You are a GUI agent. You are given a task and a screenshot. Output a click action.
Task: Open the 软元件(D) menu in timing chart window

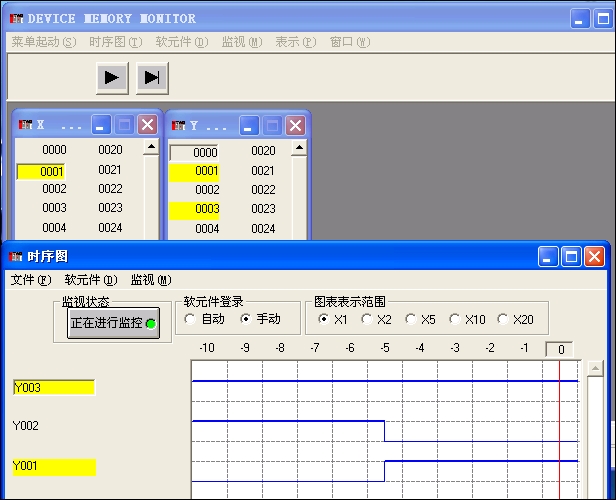tap(91, 280)
